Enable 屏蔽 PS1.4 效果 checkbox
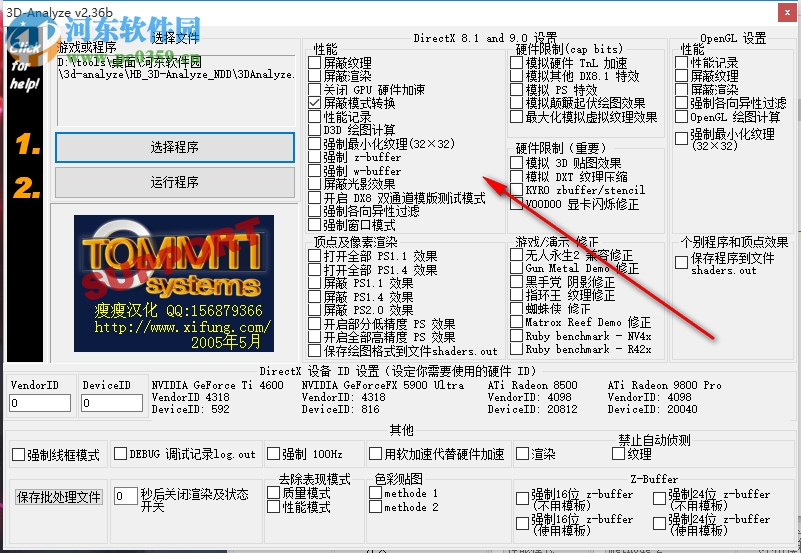The image size is (801, 553). pos(315,297)
